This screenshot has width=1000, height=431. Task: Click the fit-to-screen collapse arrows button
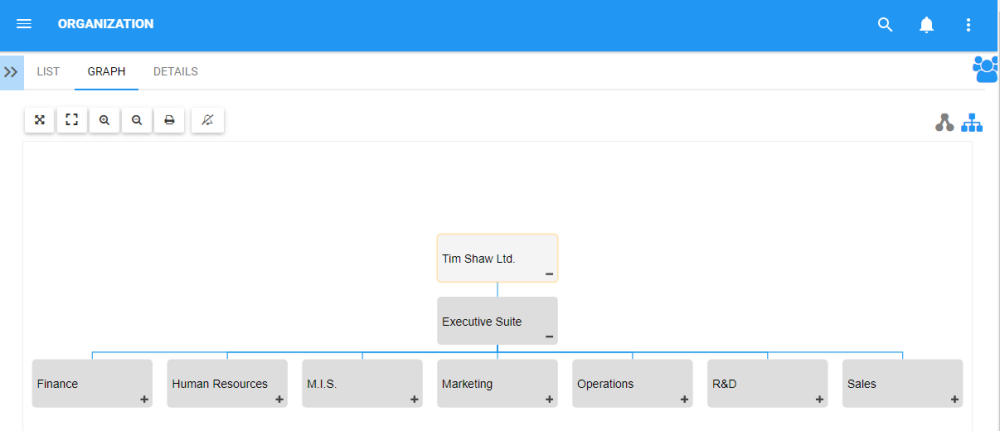click(40, 120)
